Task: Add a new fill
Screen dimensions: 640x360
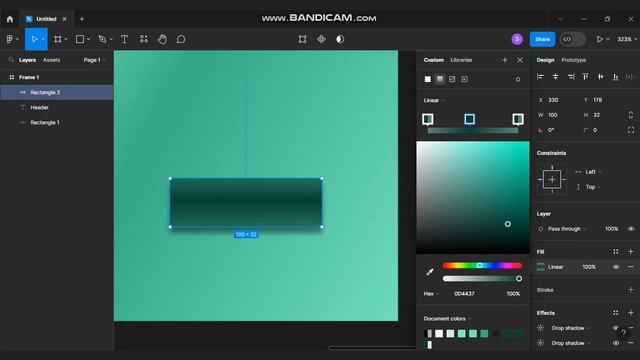Action: 631,252
